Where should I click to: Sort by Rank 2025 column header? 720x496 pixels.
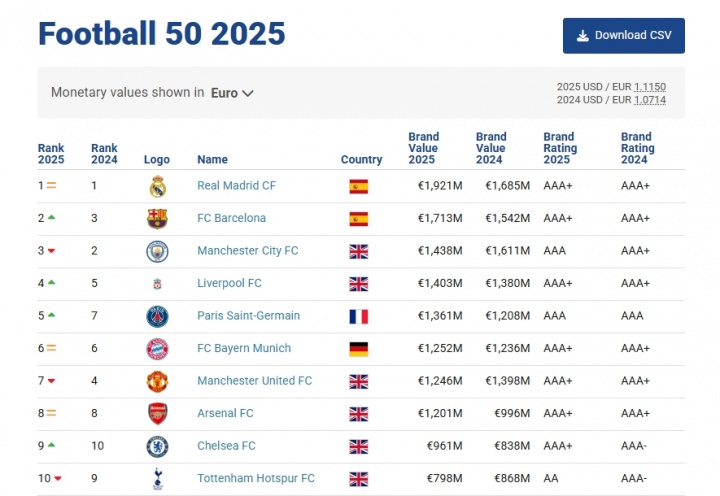tap(51, 153)
